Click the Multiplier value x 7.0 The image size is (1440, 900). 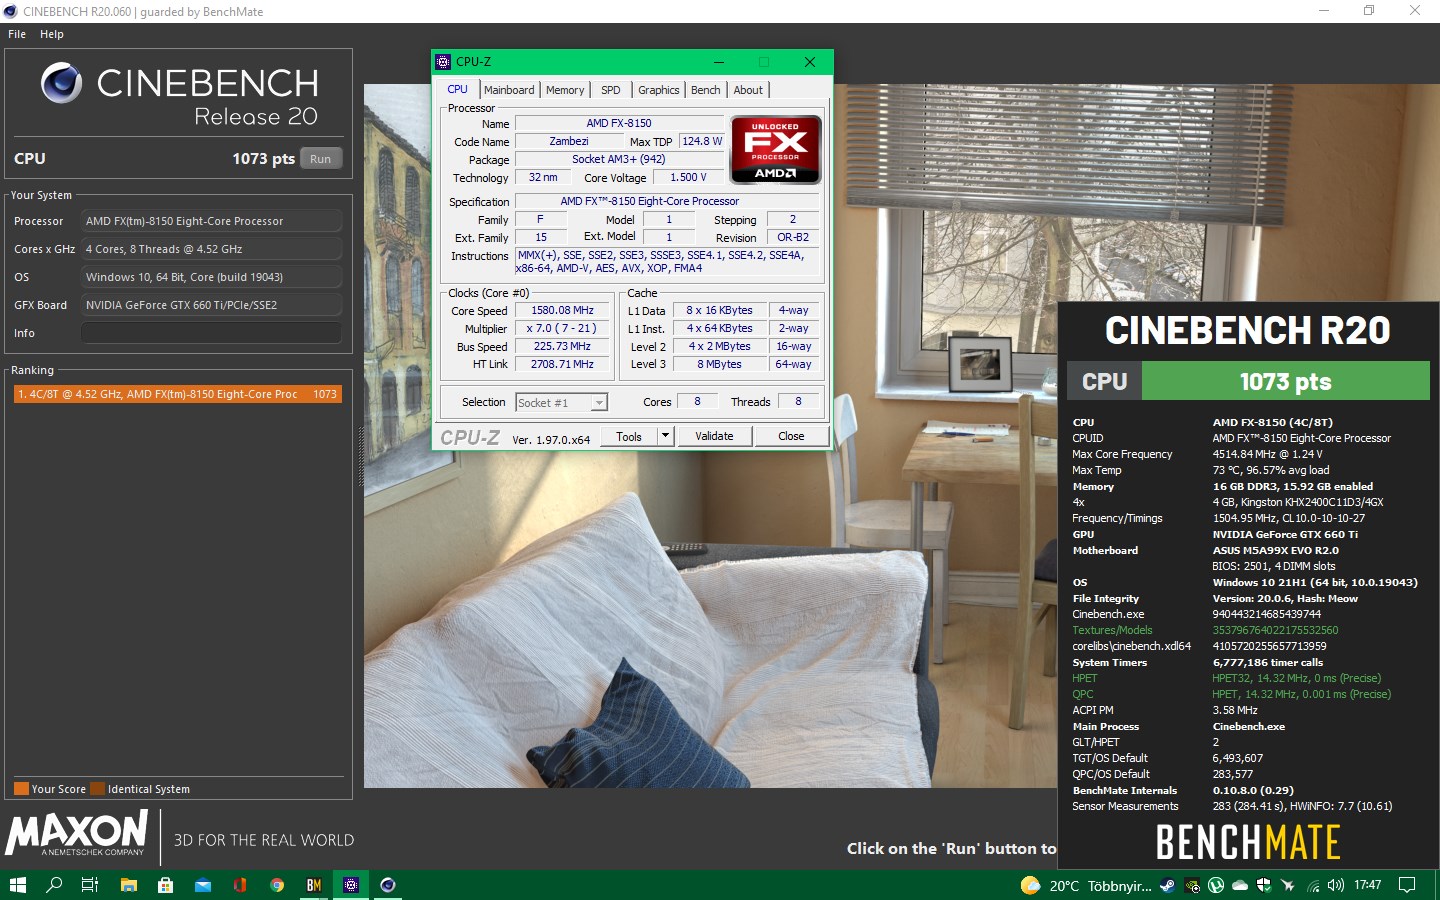[562, 328]
